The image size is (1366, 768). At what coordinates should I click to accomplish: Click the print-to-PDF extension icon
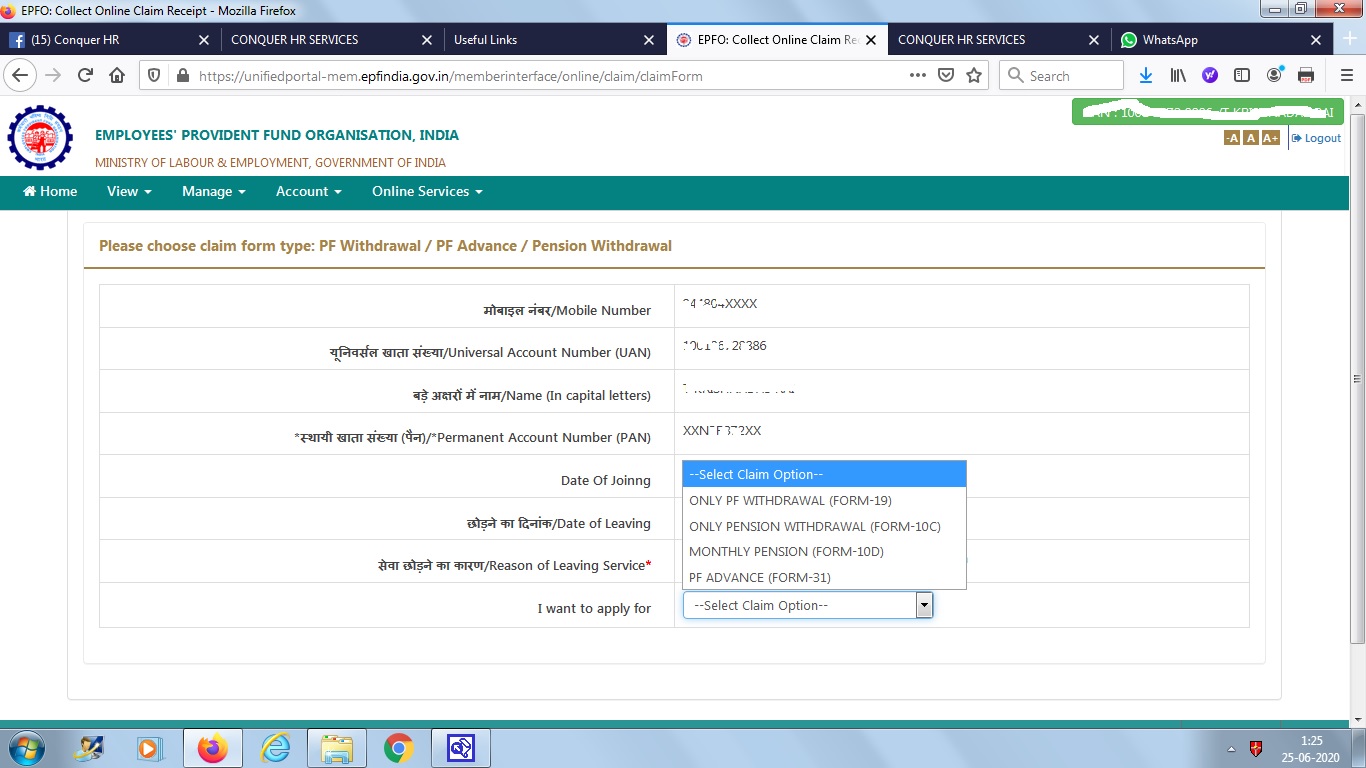click(1305, 75)
